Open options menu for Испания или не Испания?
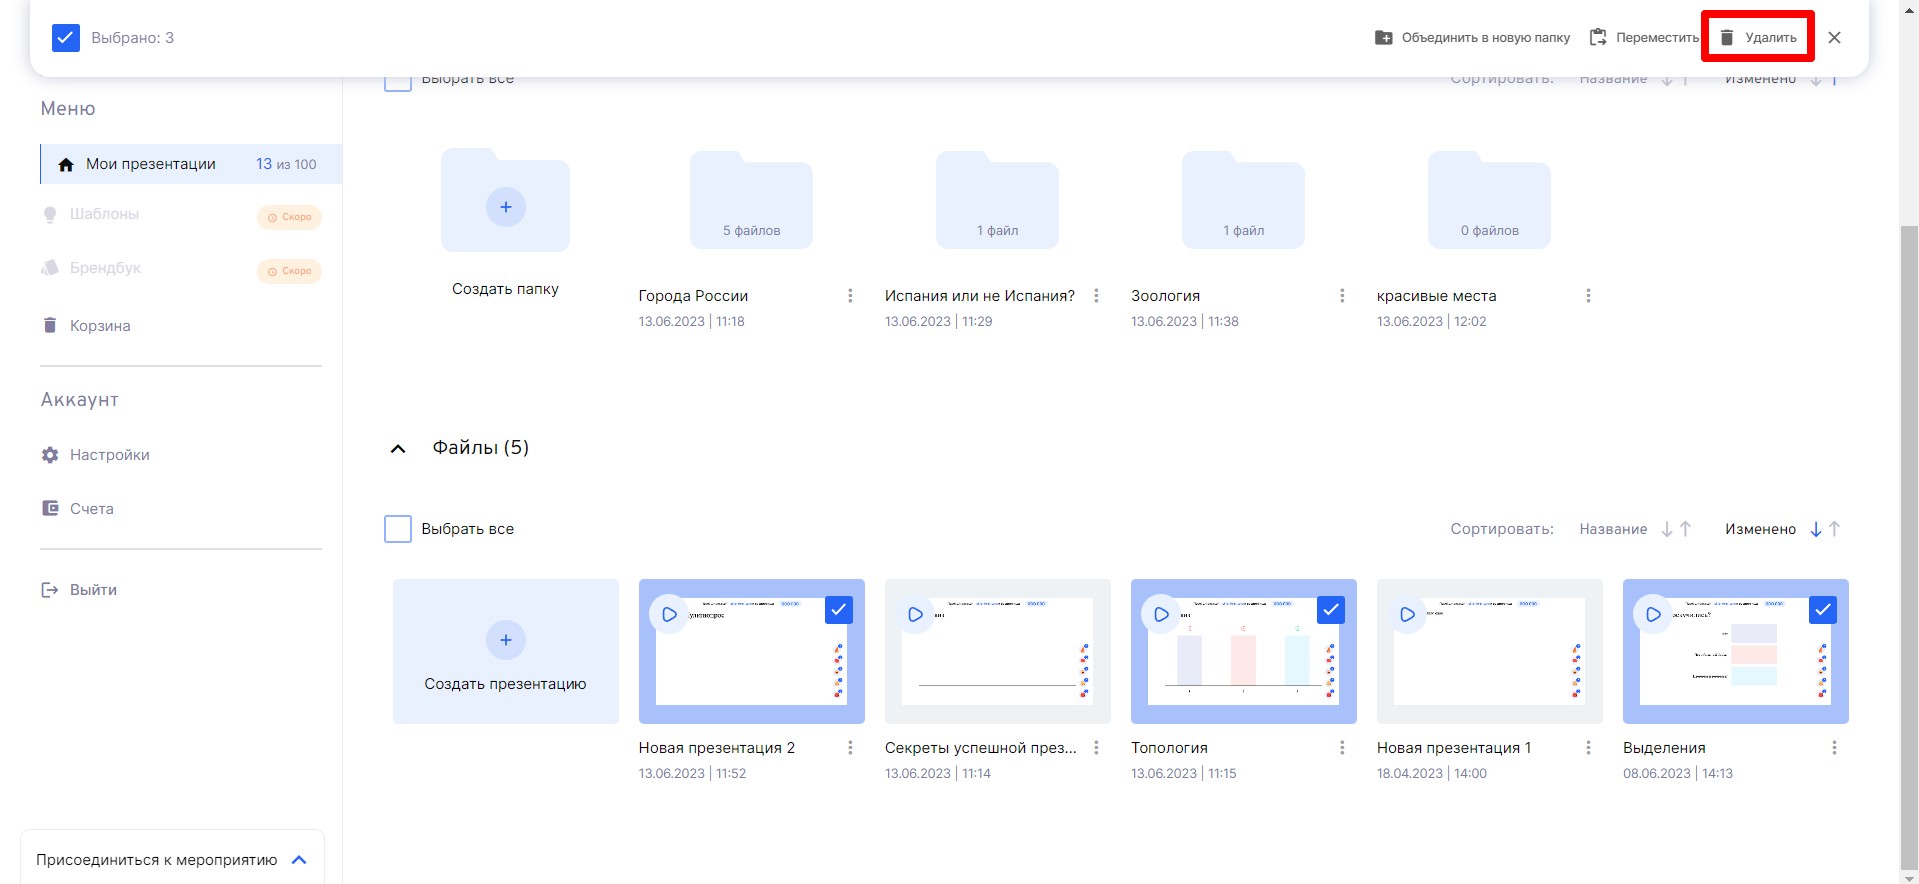 1096,296
